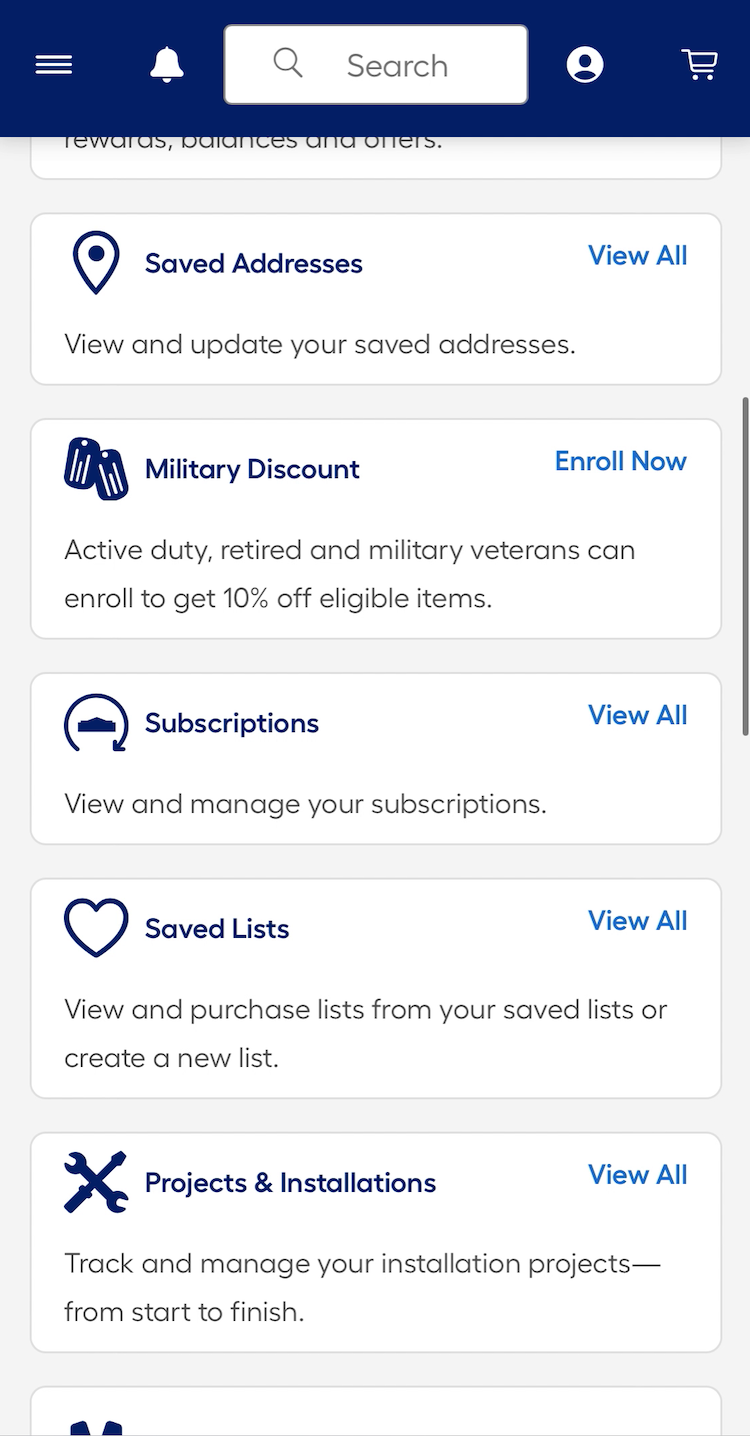Tap the notifications bell icon
Image resolution: width=750 pixels, height=1436 pixels.
pyautogui.click(x=167, y=65)
